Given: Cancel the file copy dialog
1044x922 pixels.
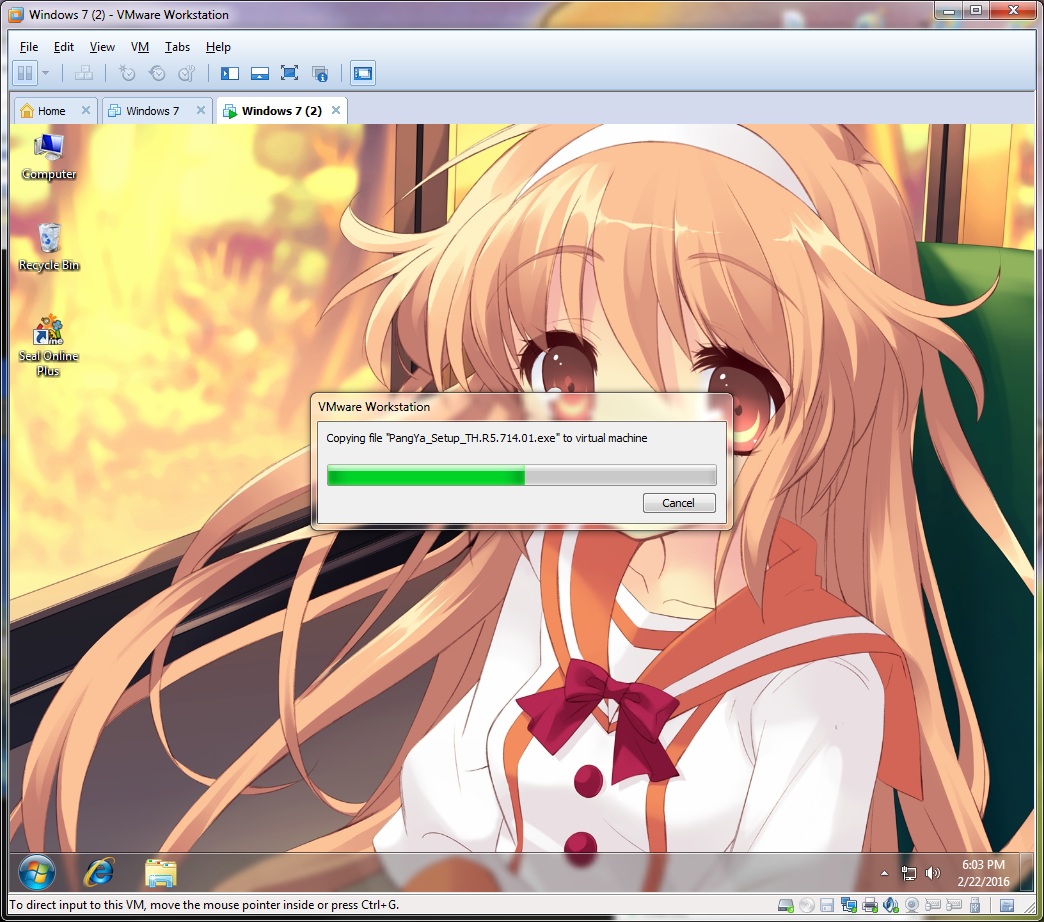Looking at the screenshot, I should [x=679, y=503].
